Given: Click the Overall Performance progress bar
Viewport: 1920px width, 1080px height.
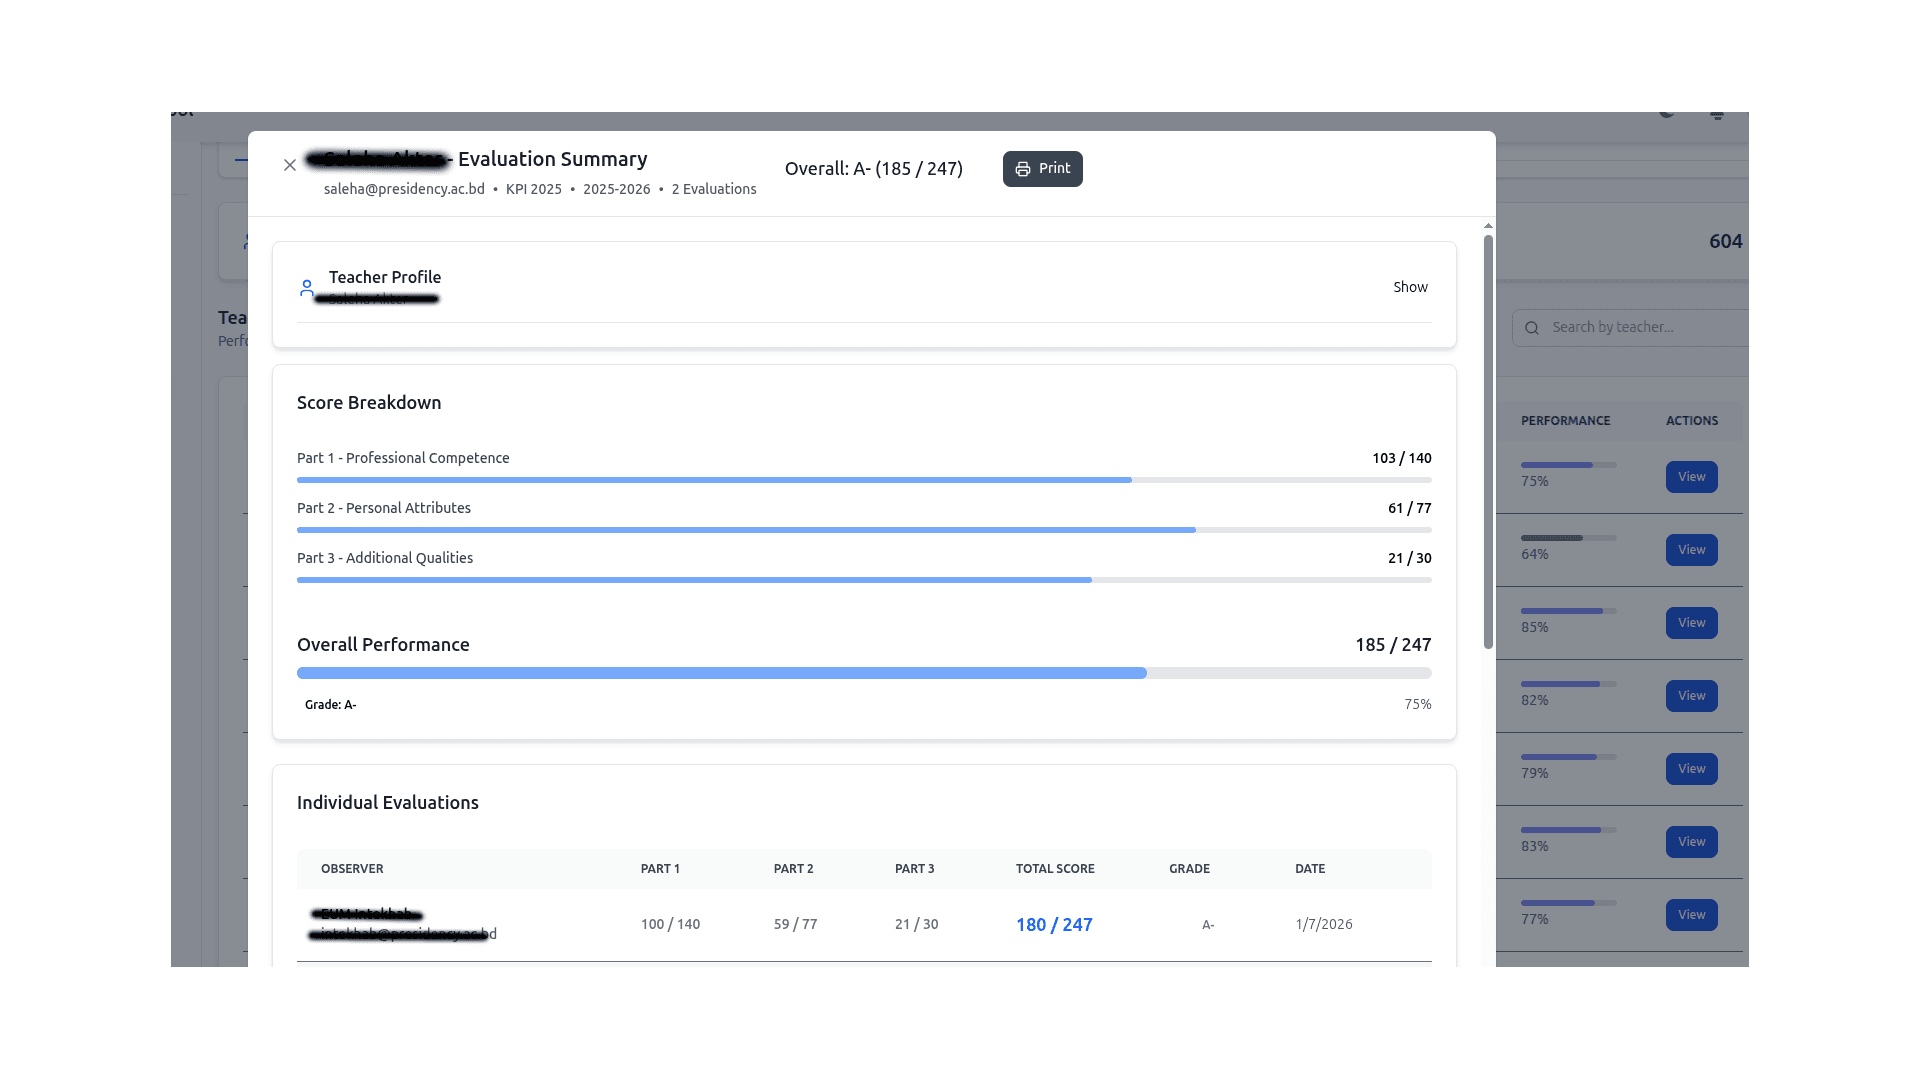Looking at the screenshot, I should tap(864, 673).
